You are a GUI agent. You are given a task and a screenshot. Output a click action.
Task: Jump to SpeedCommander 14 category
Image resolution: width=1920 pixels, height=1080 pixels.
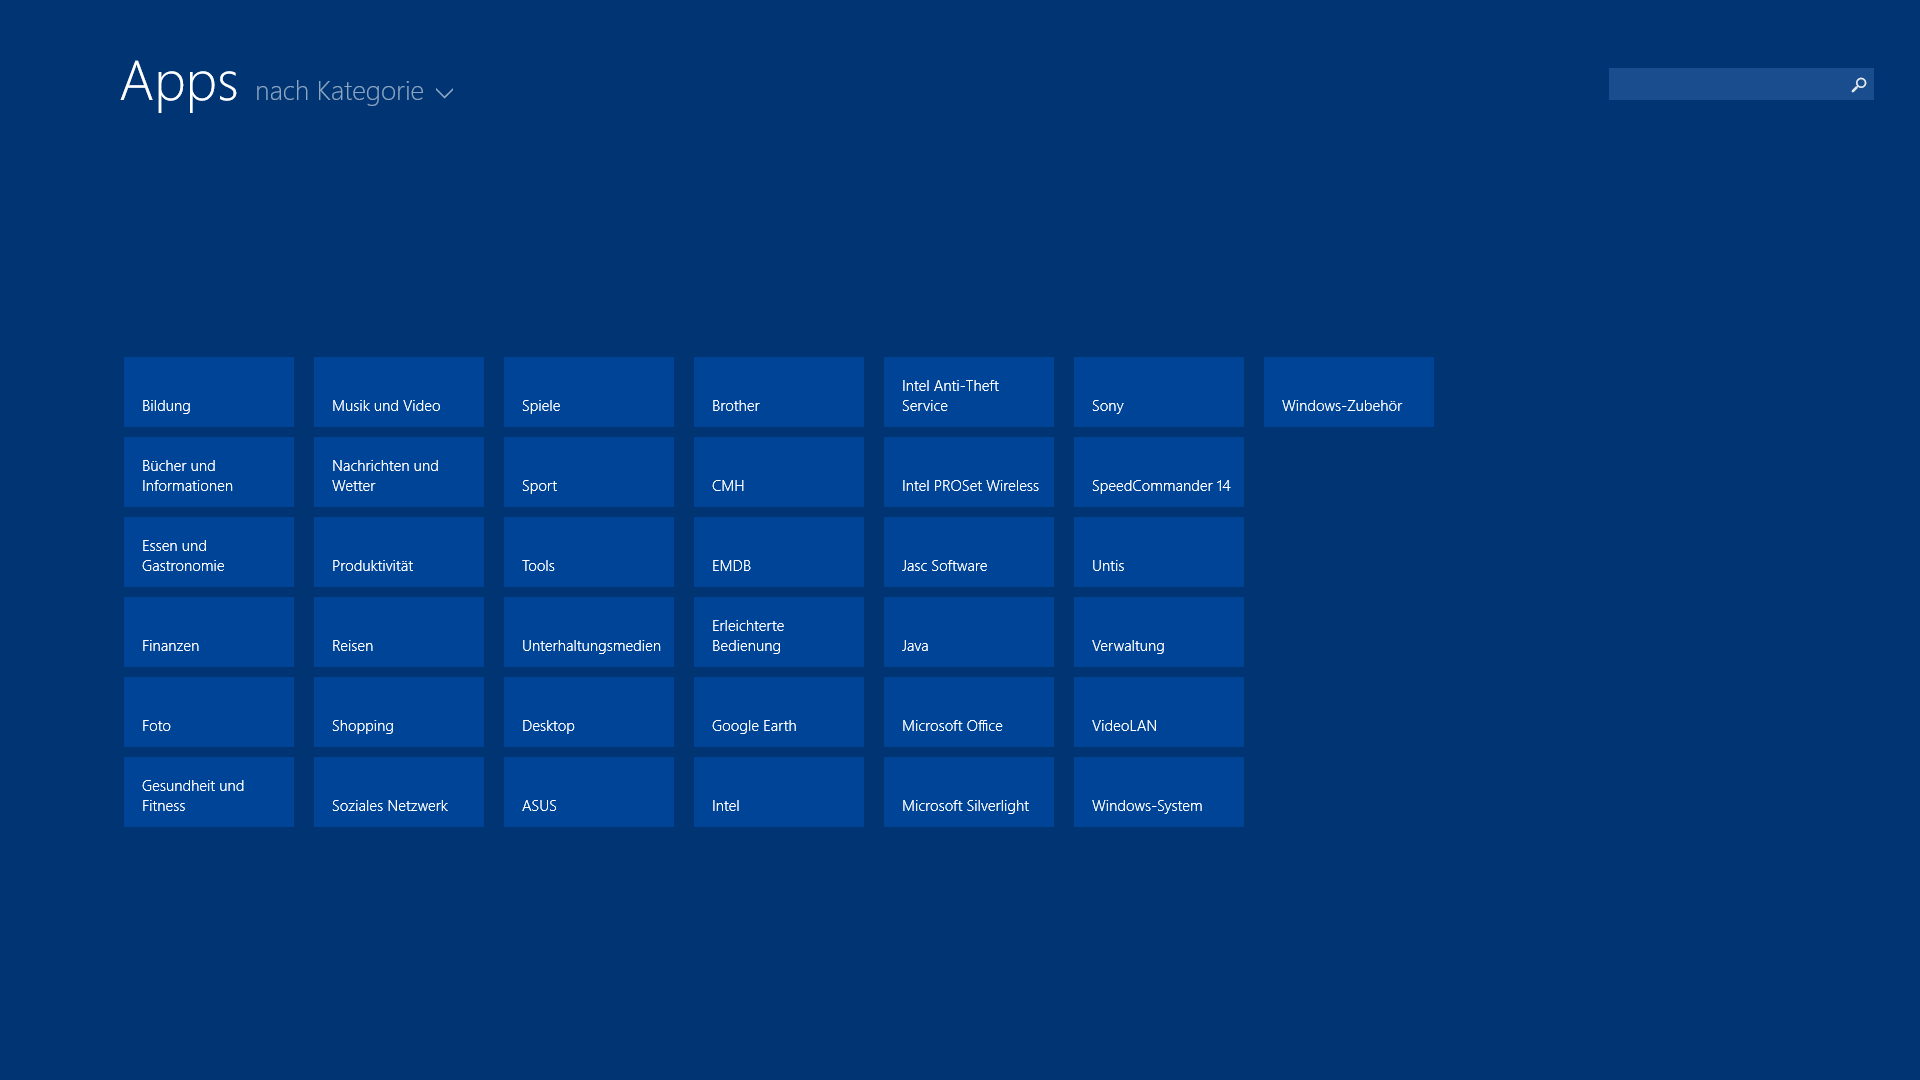[1158, 472]
